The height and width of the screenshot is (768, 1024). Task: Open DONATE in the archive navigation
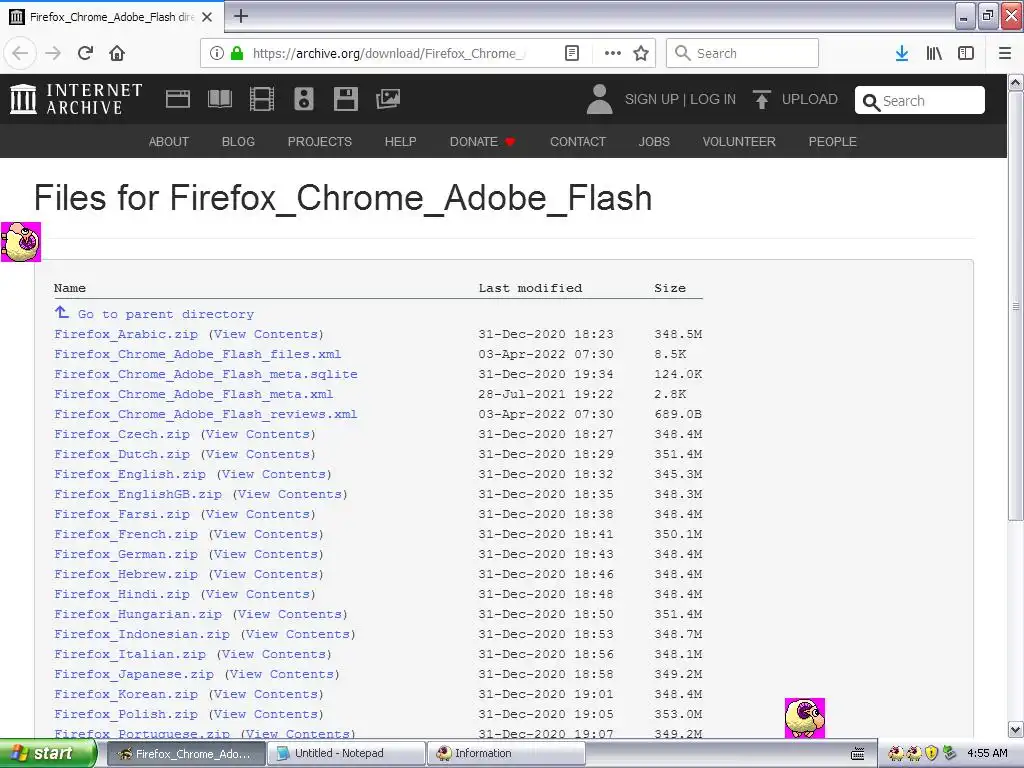coord(483,142)
